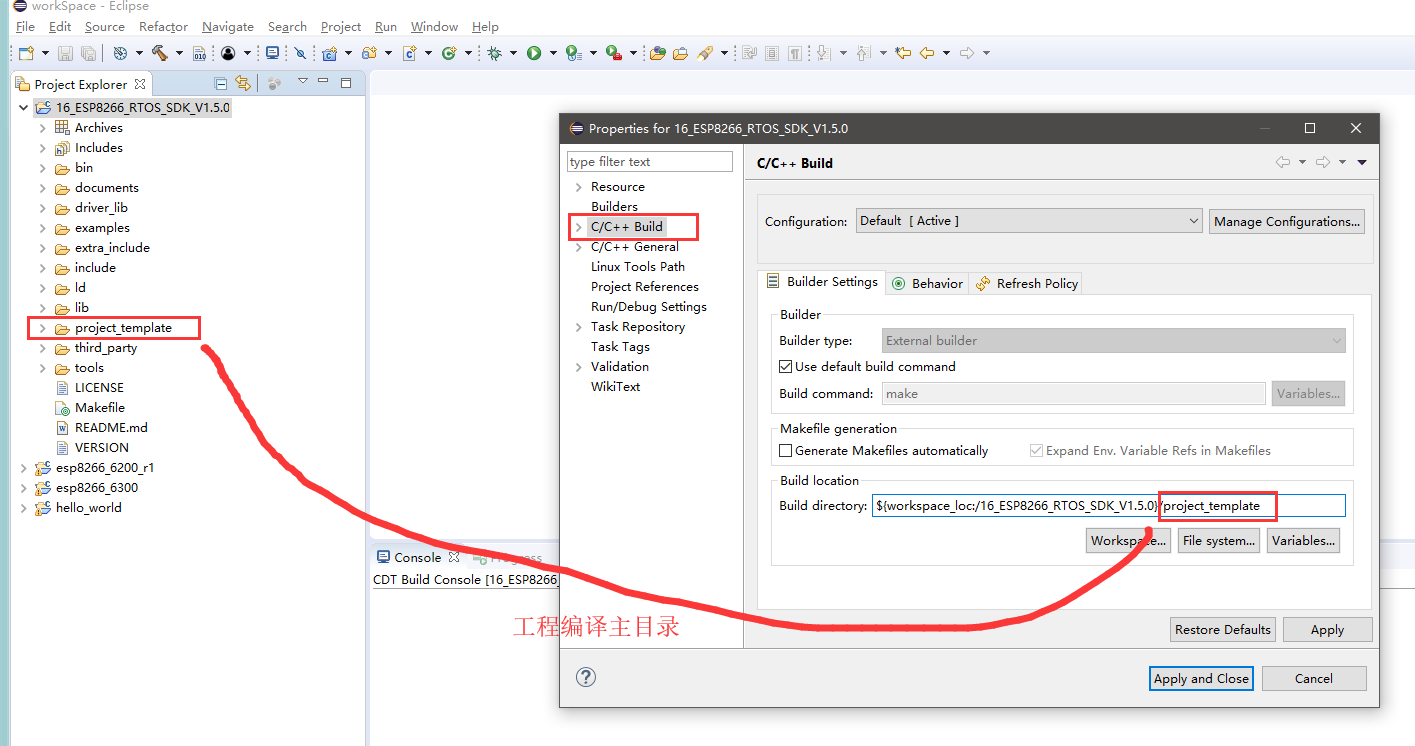Image resolution: width=1415 pixels, height=746 pixels.
Task: Click the Workspace button
Action: (x=1129, y=541)
